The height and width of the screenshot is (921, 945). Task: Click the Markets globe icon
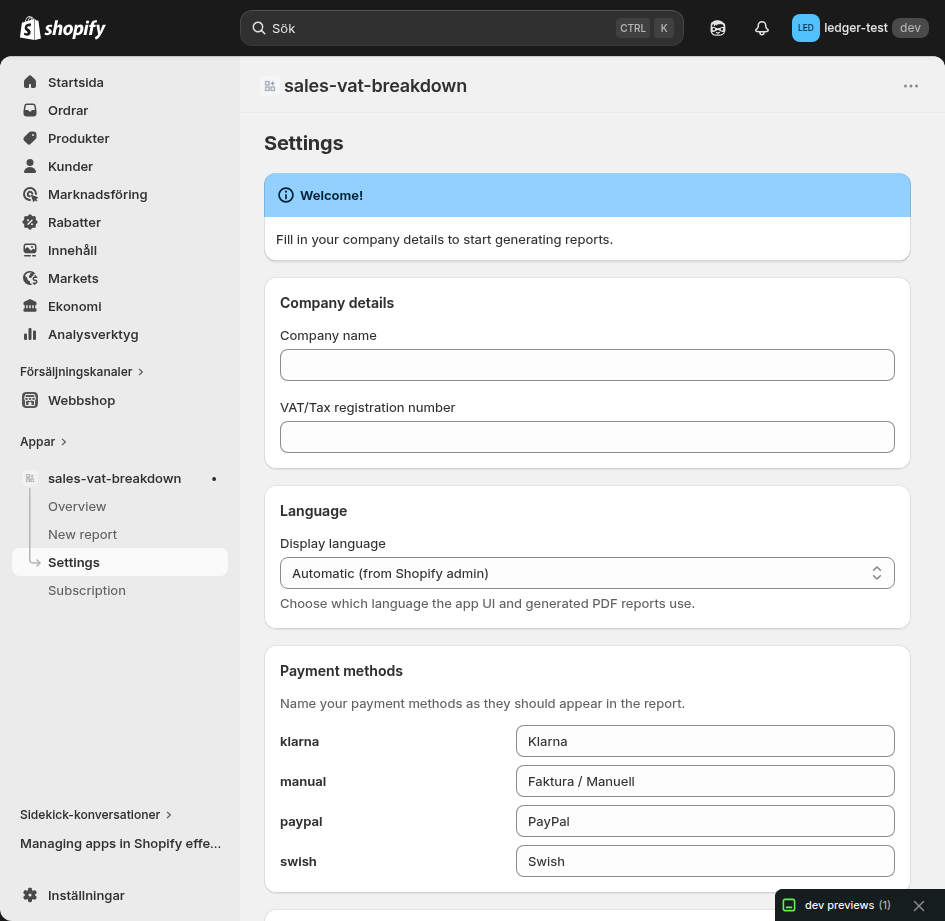coord(28,278)
